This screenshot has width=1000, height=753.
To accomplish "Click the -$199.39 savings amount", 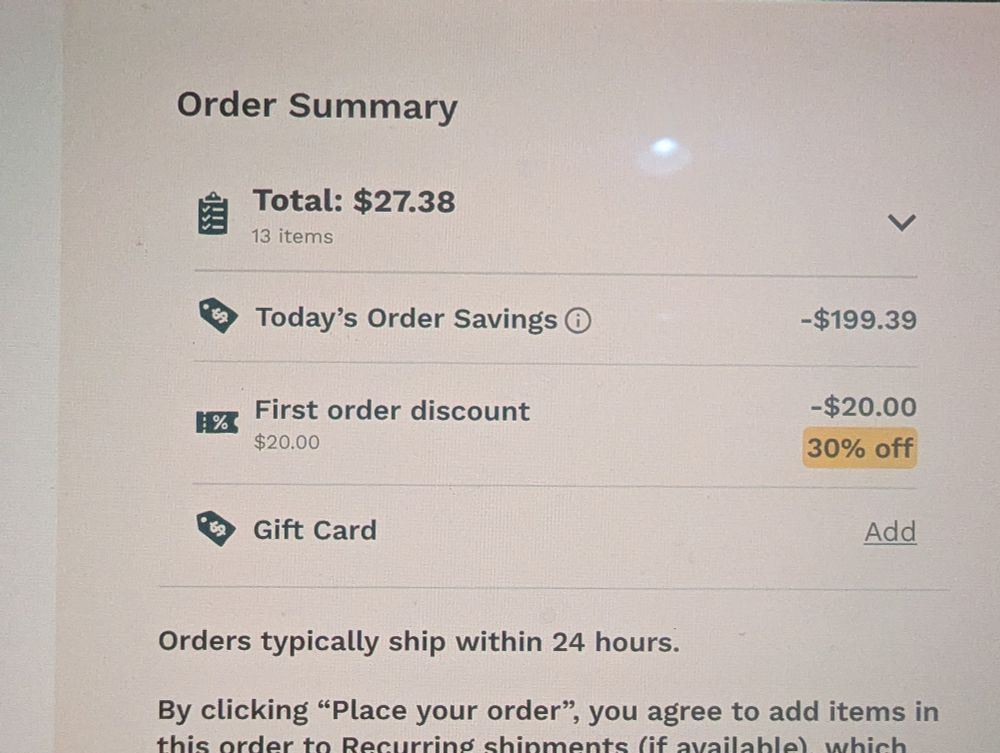I will (x=857, y=318).
